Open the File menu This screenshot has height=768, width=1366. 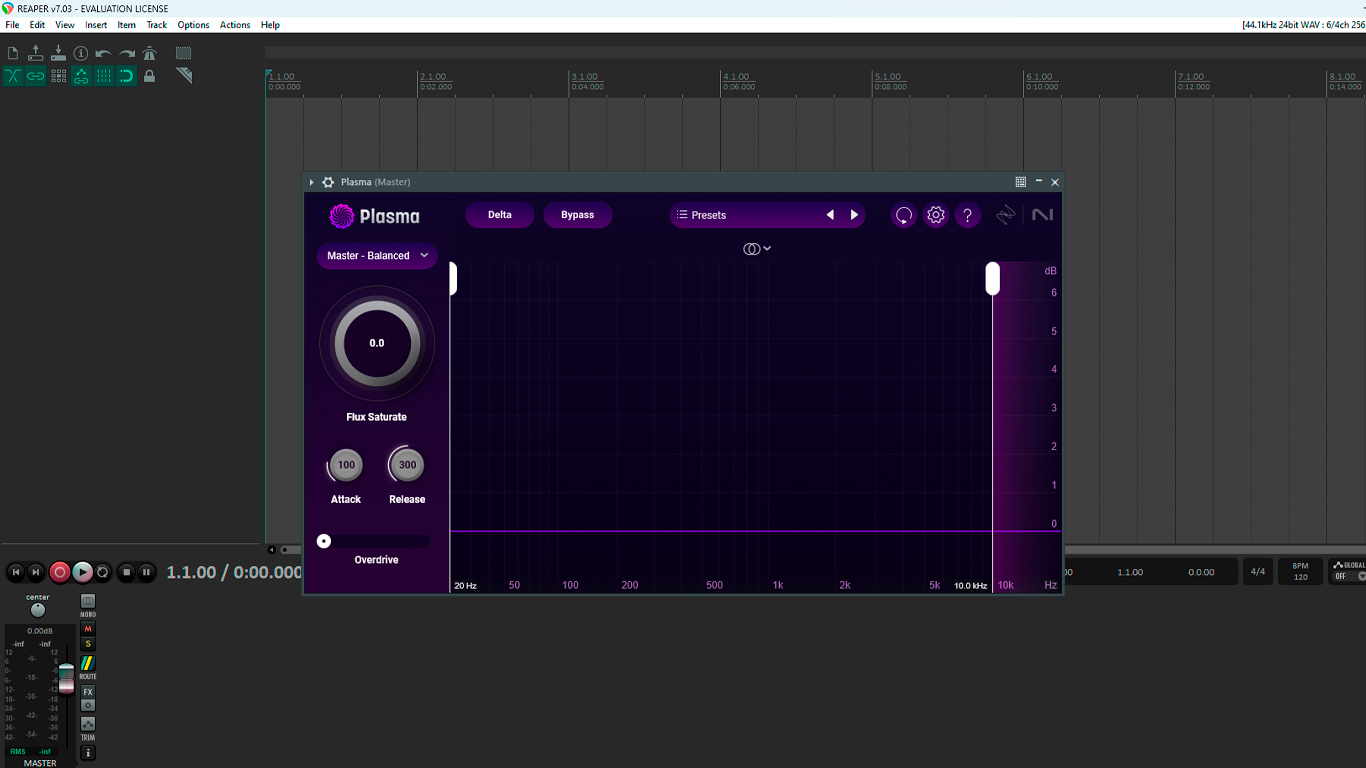(12, 25)
